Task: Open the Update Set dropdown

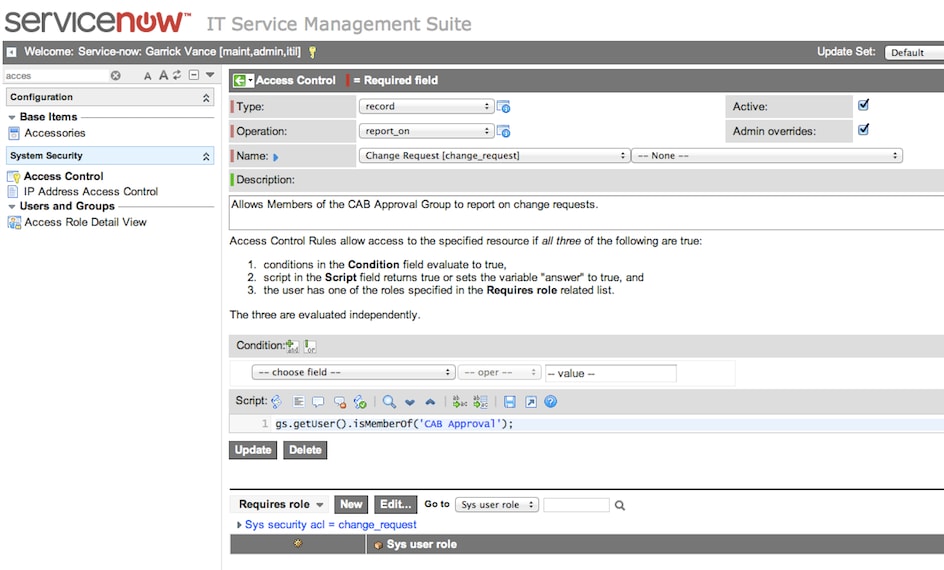Action: click(914, 53)
